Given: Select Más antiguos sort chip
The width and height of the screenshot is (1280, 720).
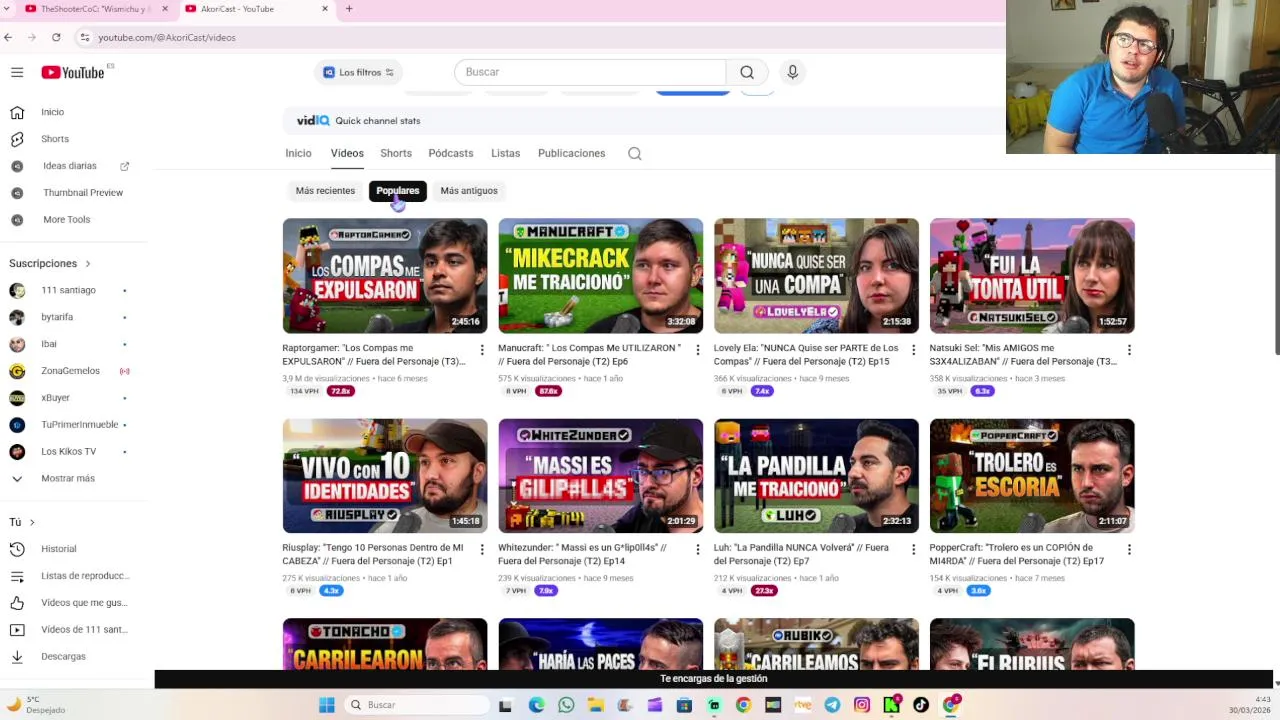Looking at the screenshot, I should [469, 191].
